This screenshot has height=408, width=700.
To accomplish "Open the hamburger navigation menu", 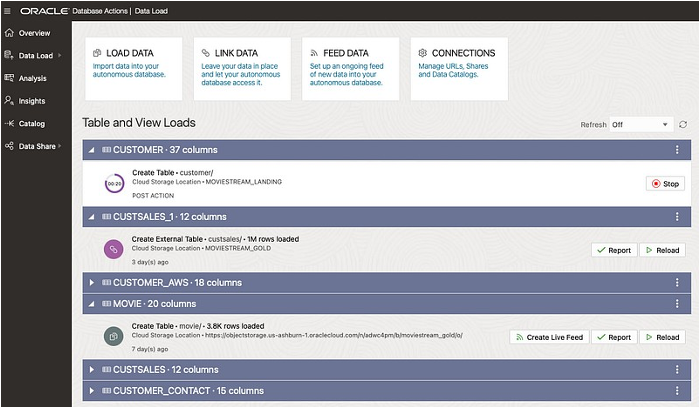I will 7,11.
